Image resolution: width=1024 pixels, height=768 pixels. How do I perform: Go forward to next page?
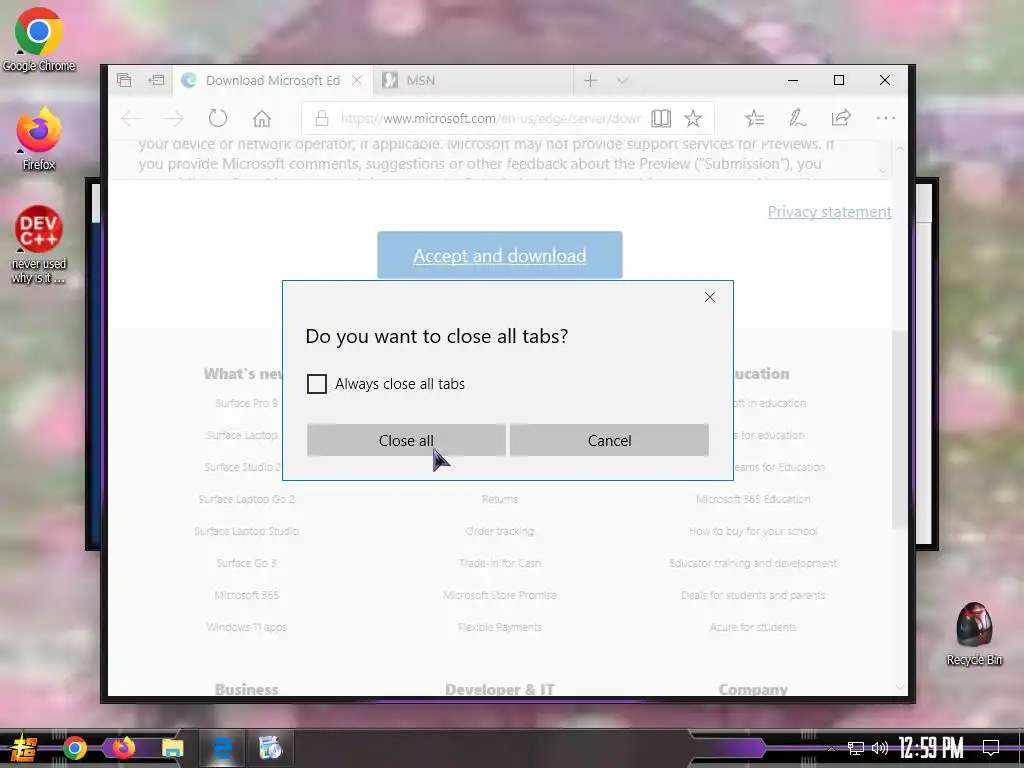(x=174, y=118)
